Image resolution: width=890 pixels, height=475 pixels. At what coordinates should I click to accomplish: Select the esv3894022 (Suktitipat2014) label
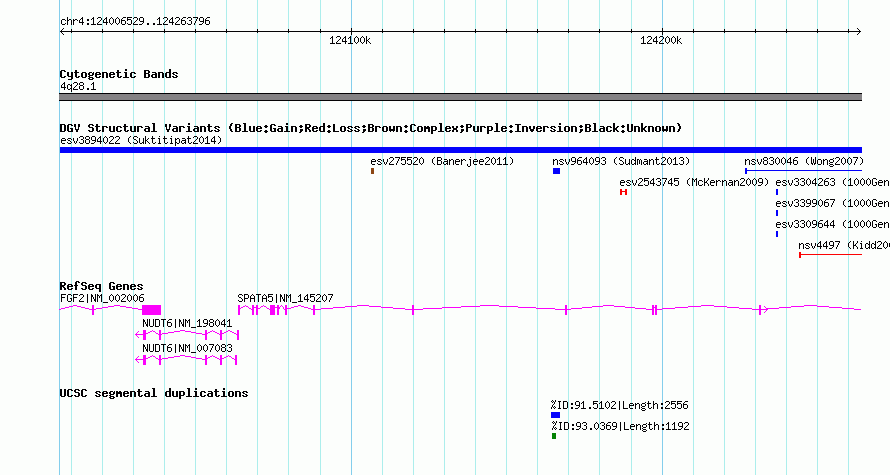(x=141, y=140)
